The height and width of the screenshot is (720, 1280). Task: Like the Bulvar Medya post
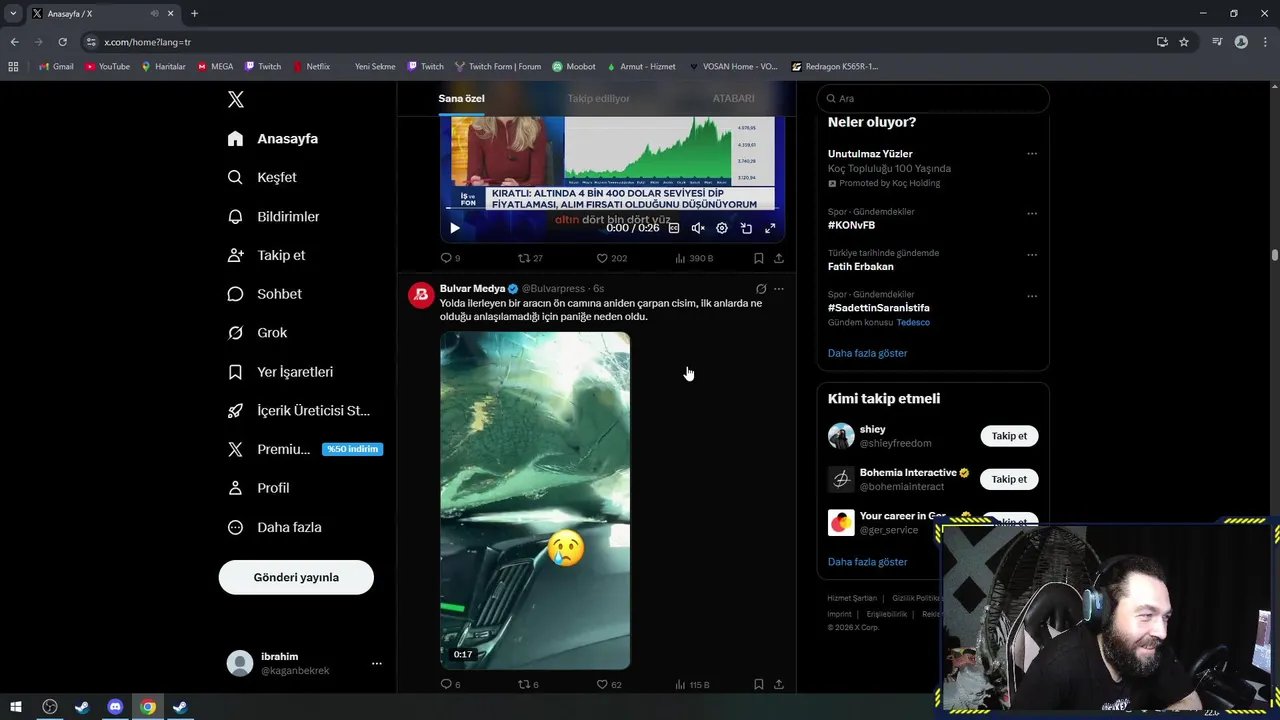(609, 685)
